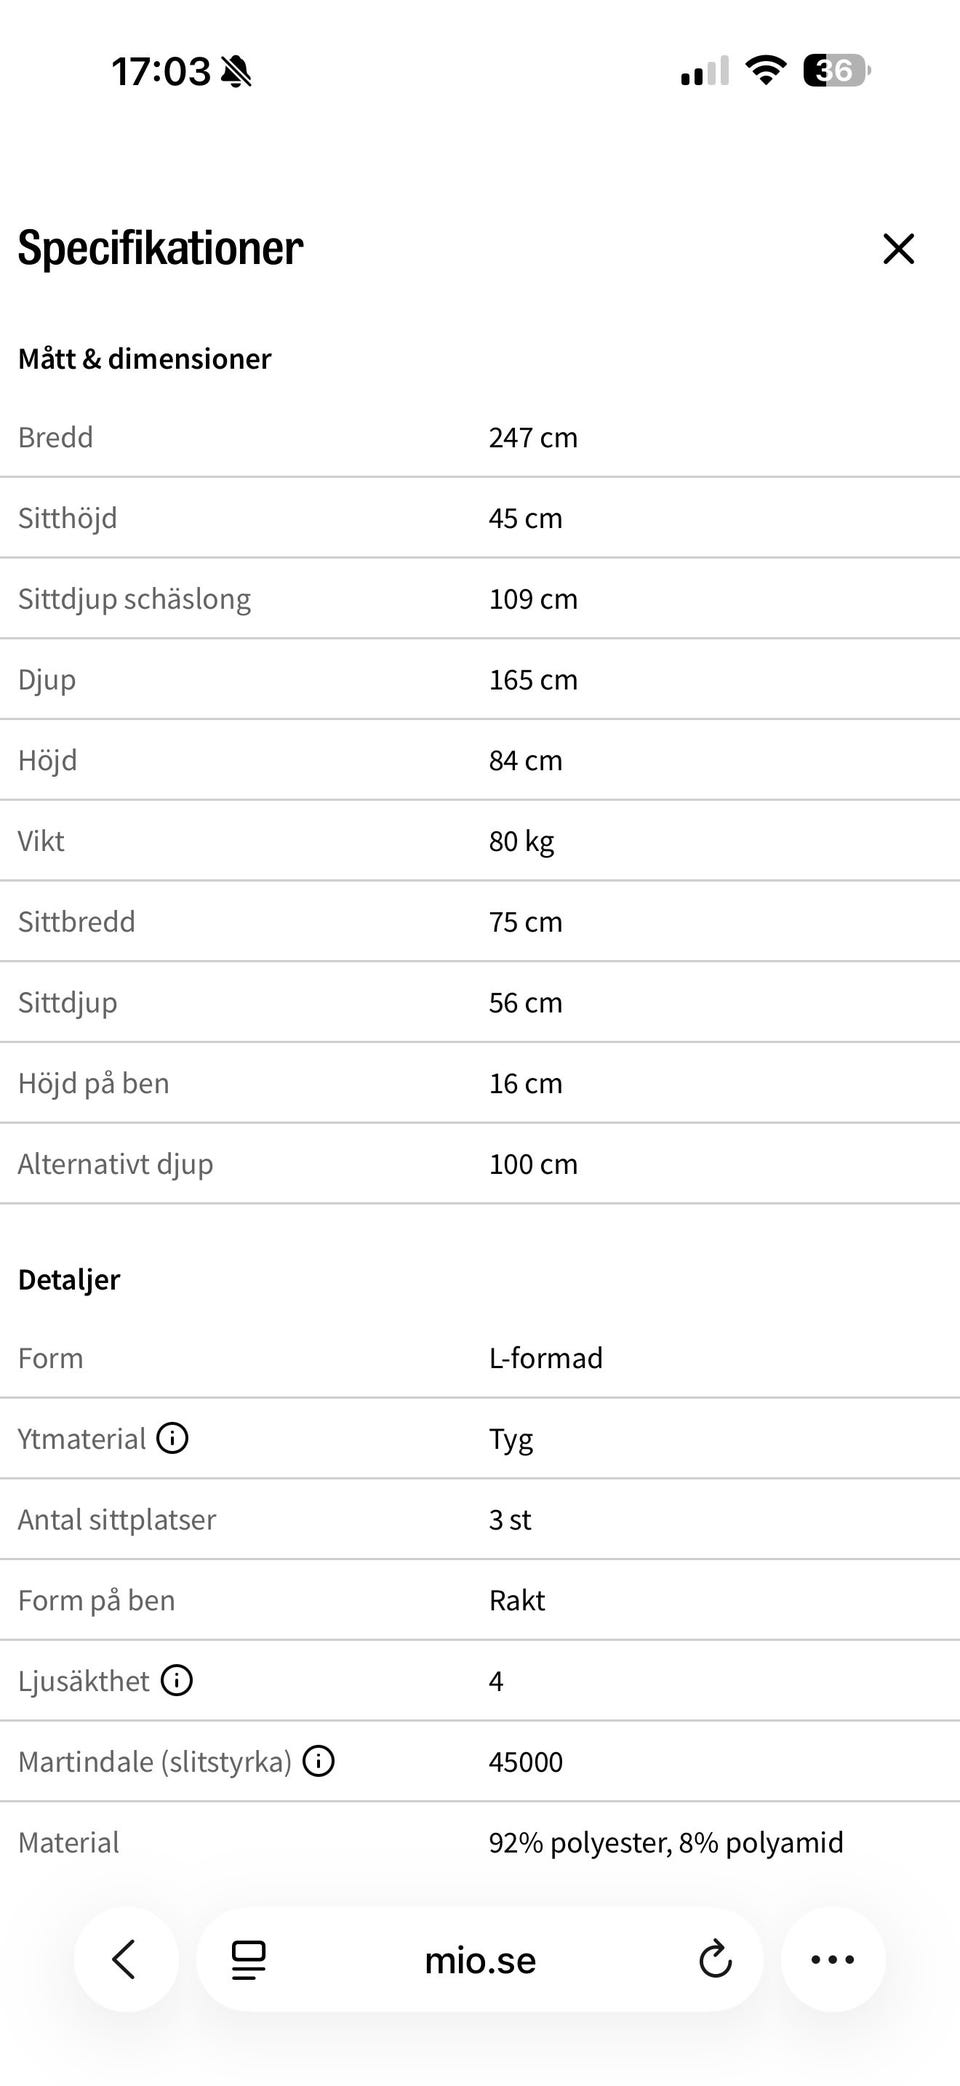
Task: Tap the Sittdjup schäslong row
Action: click(480, 598)
